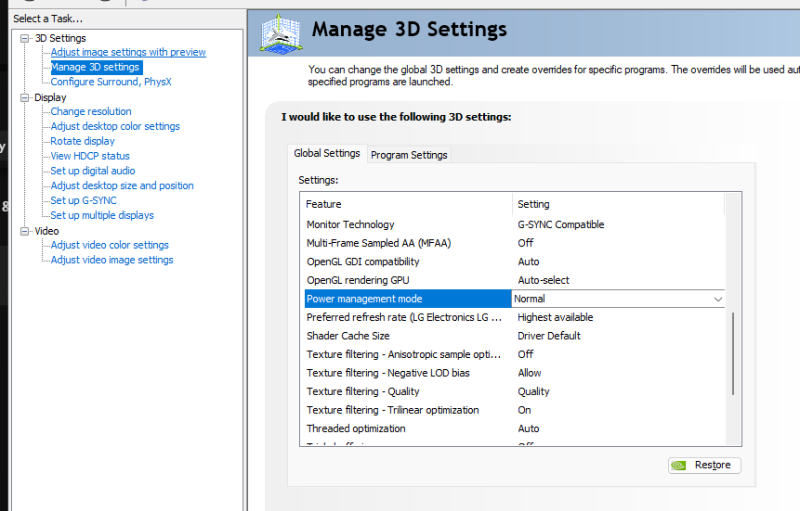Screen dimensions: 800x511
Task: Select Manage 3D settings in task tree
Action: click(96, 67)
